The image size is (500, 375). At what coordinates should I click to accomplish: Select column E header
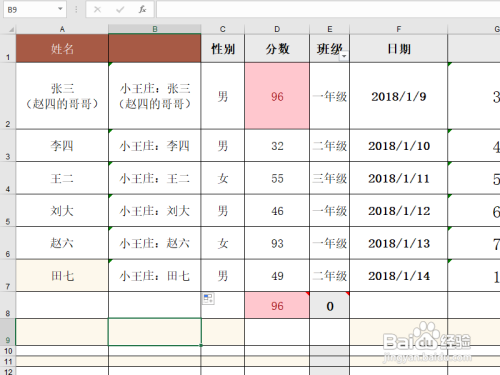pyautogui.click(x=329, y=29)
